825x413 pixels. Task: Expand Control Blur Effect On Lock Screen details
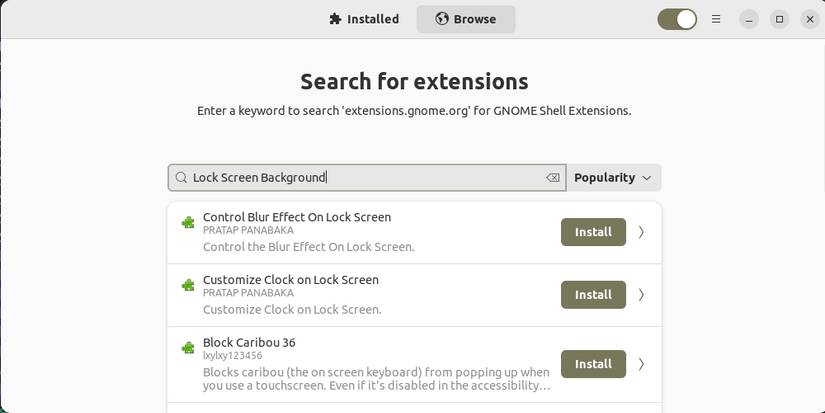[x=641, y=232]
